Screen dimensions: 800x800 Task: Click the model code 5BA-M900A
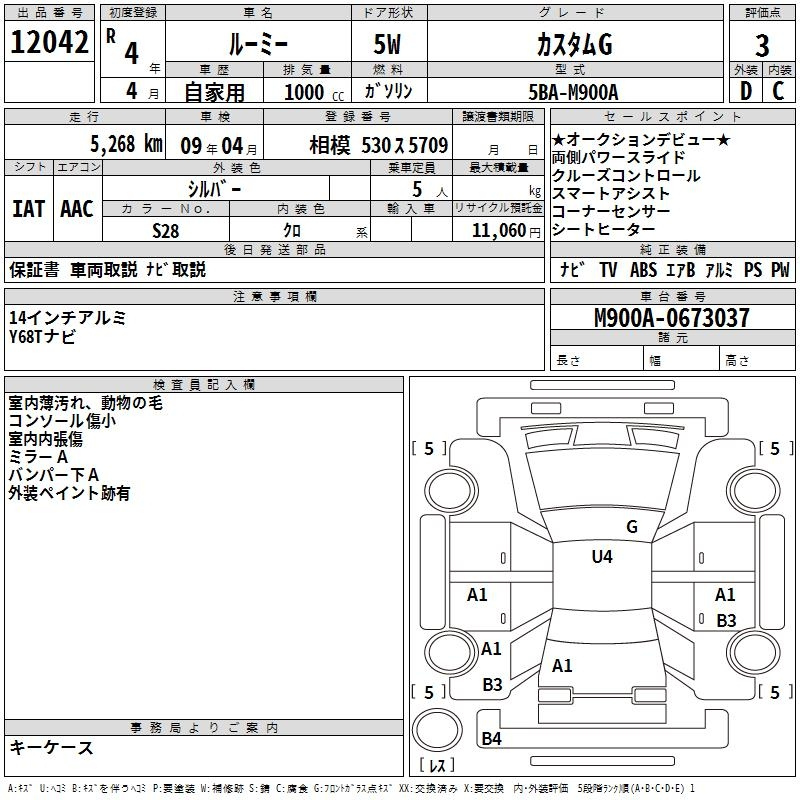(573, 92)
